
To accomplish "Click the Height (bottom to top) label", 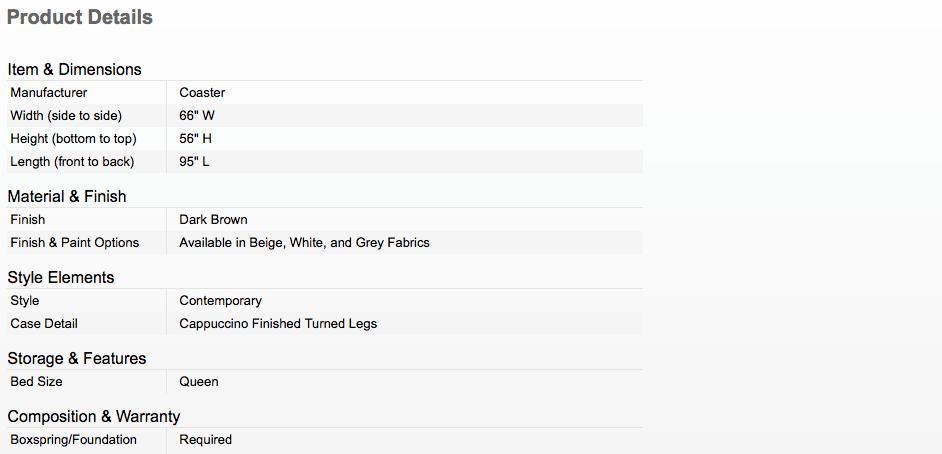I will (73, 139).
